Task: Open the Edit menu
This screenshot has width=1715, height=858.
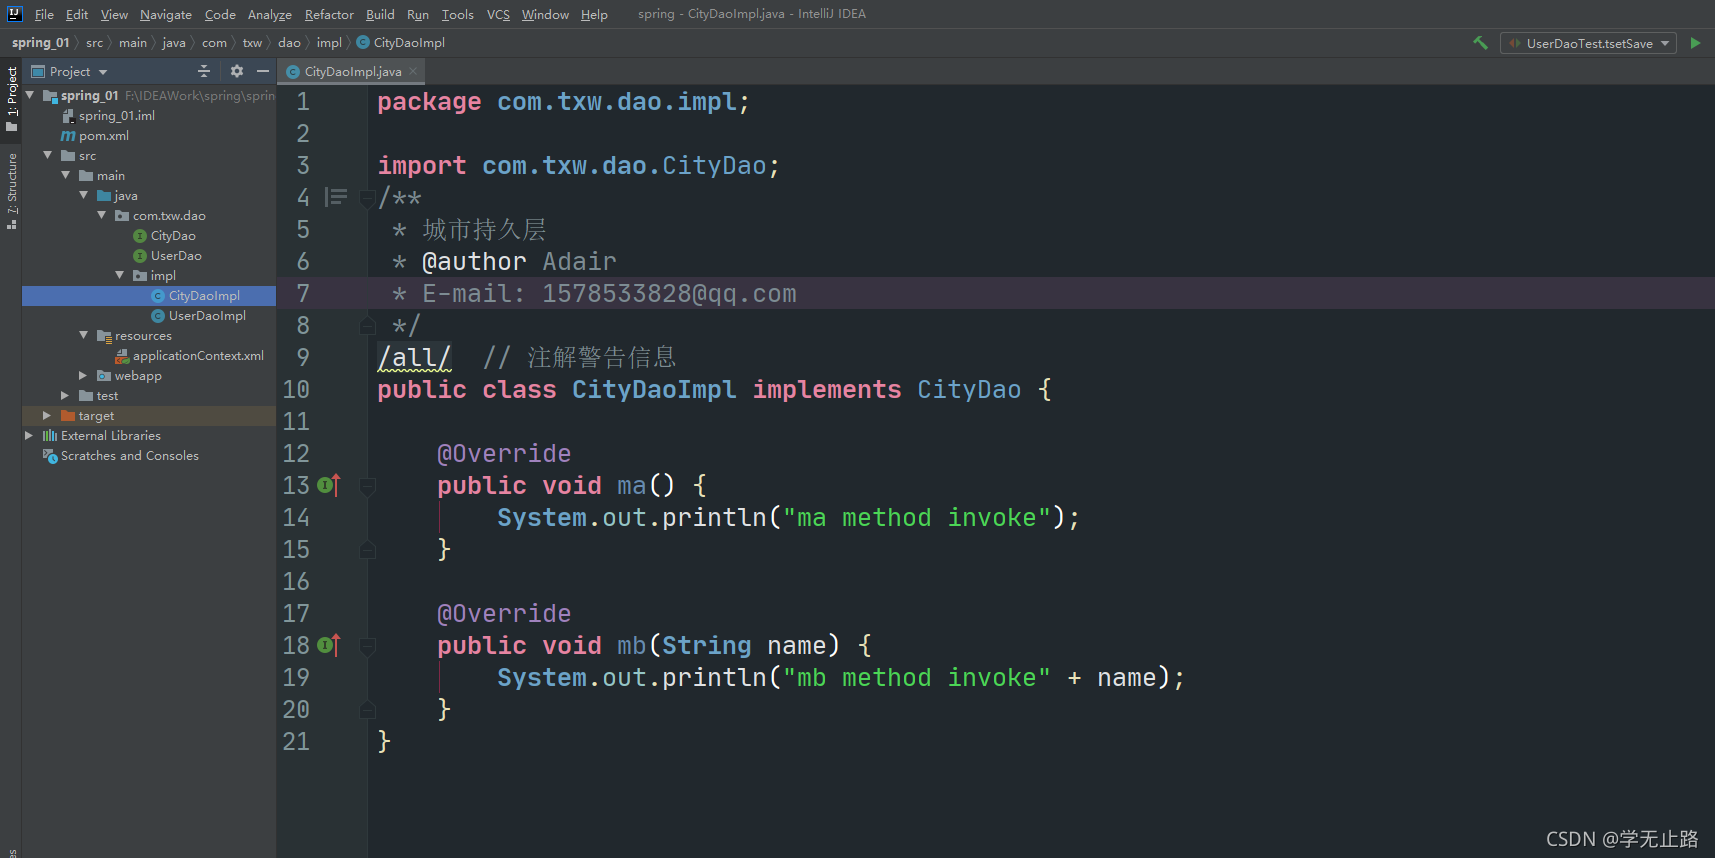Action: pyautogui.click(x=77, y=14)
